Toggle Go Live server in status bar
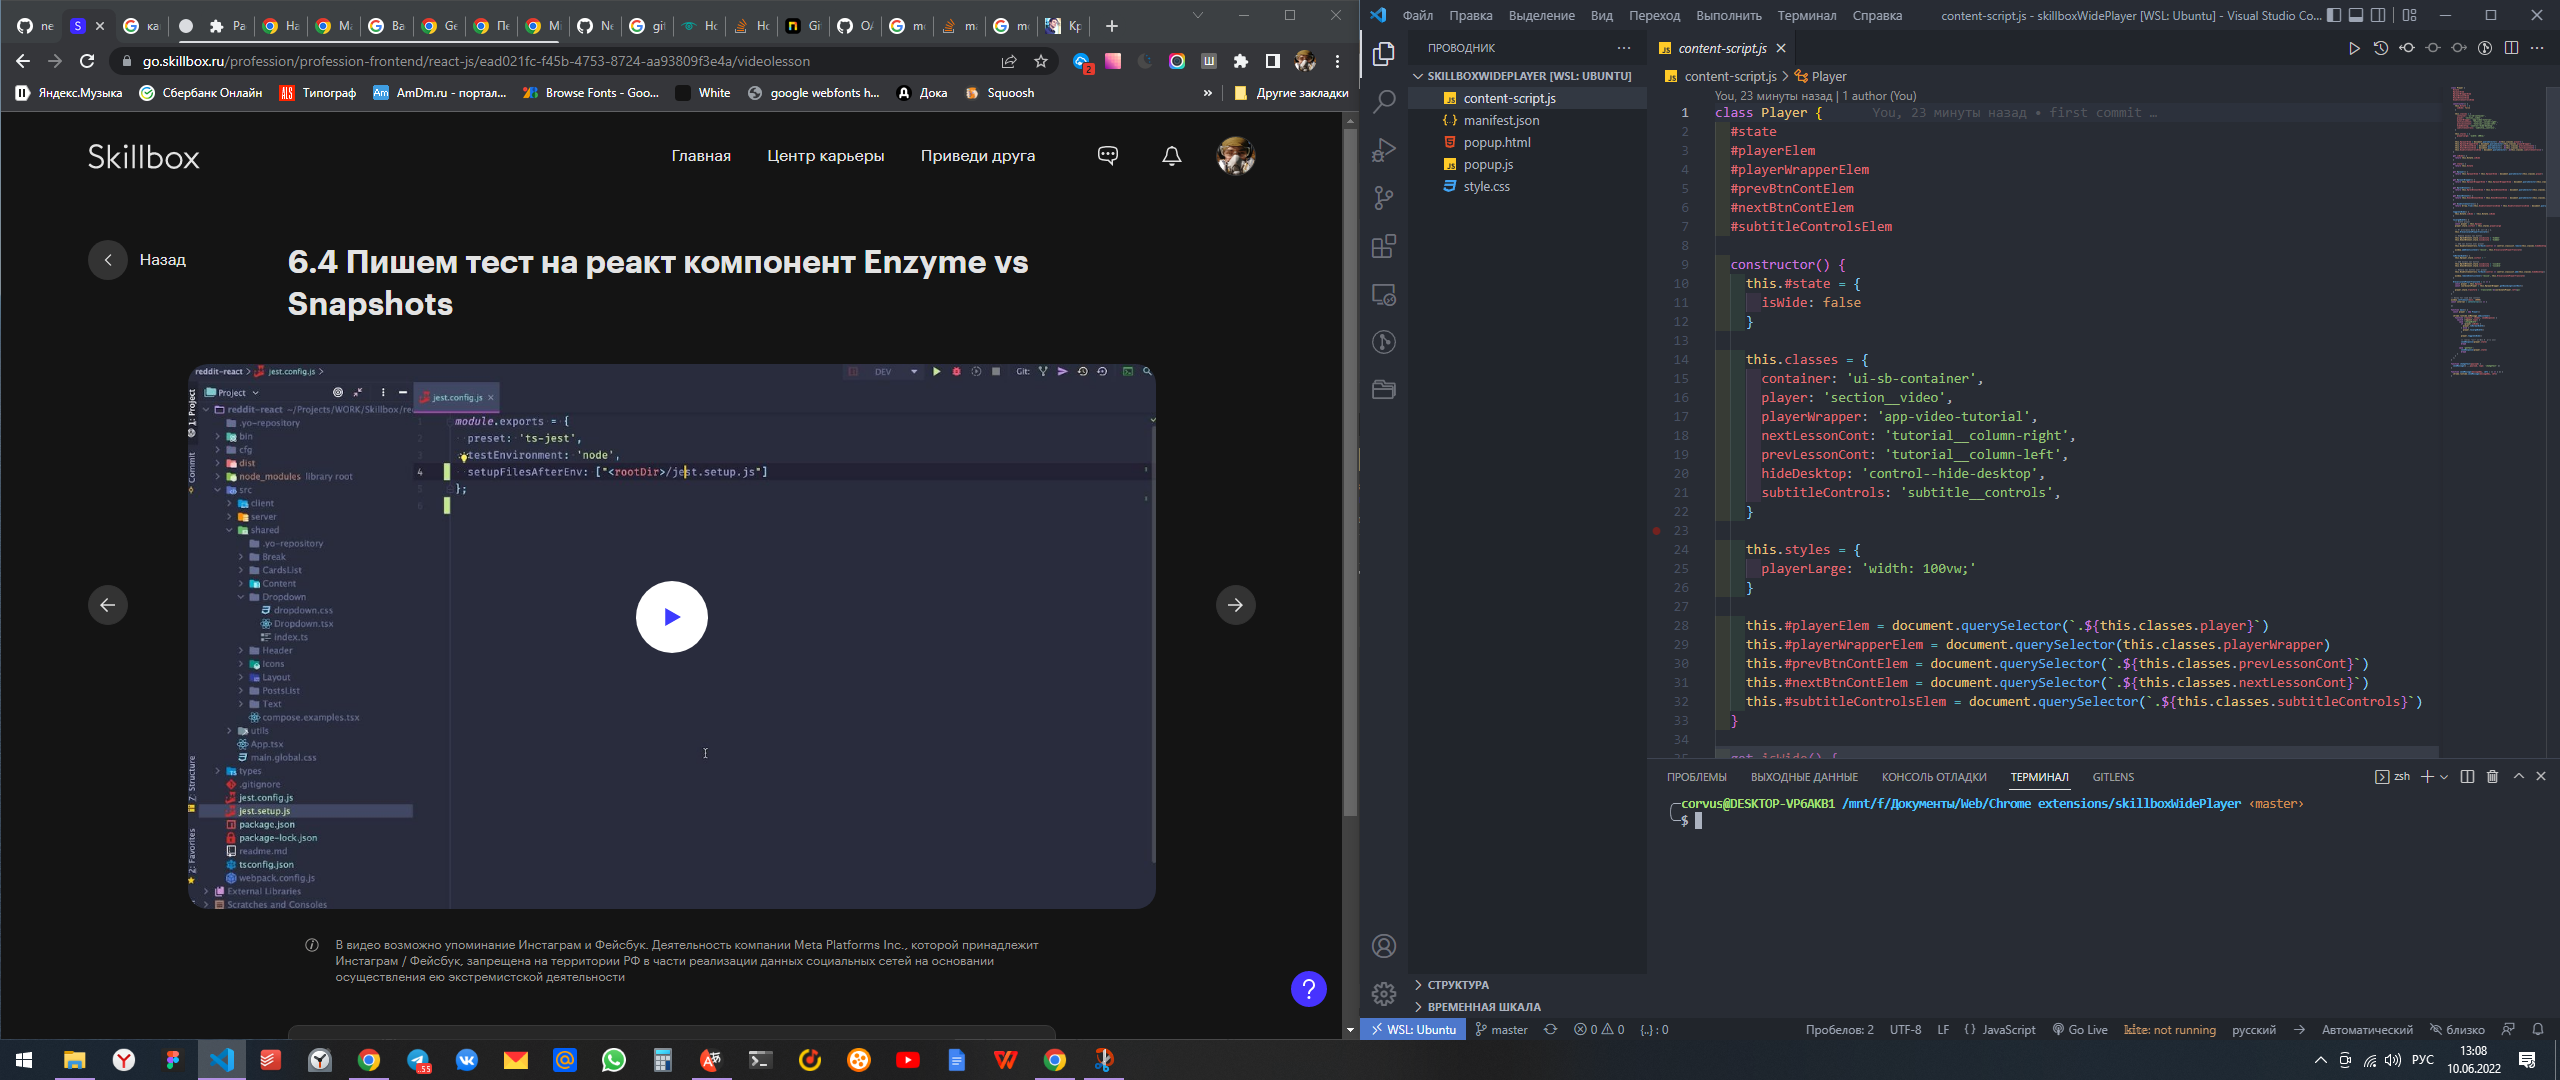Viewport: 2560px width, 1080px height. (x=2079, y=1029)
